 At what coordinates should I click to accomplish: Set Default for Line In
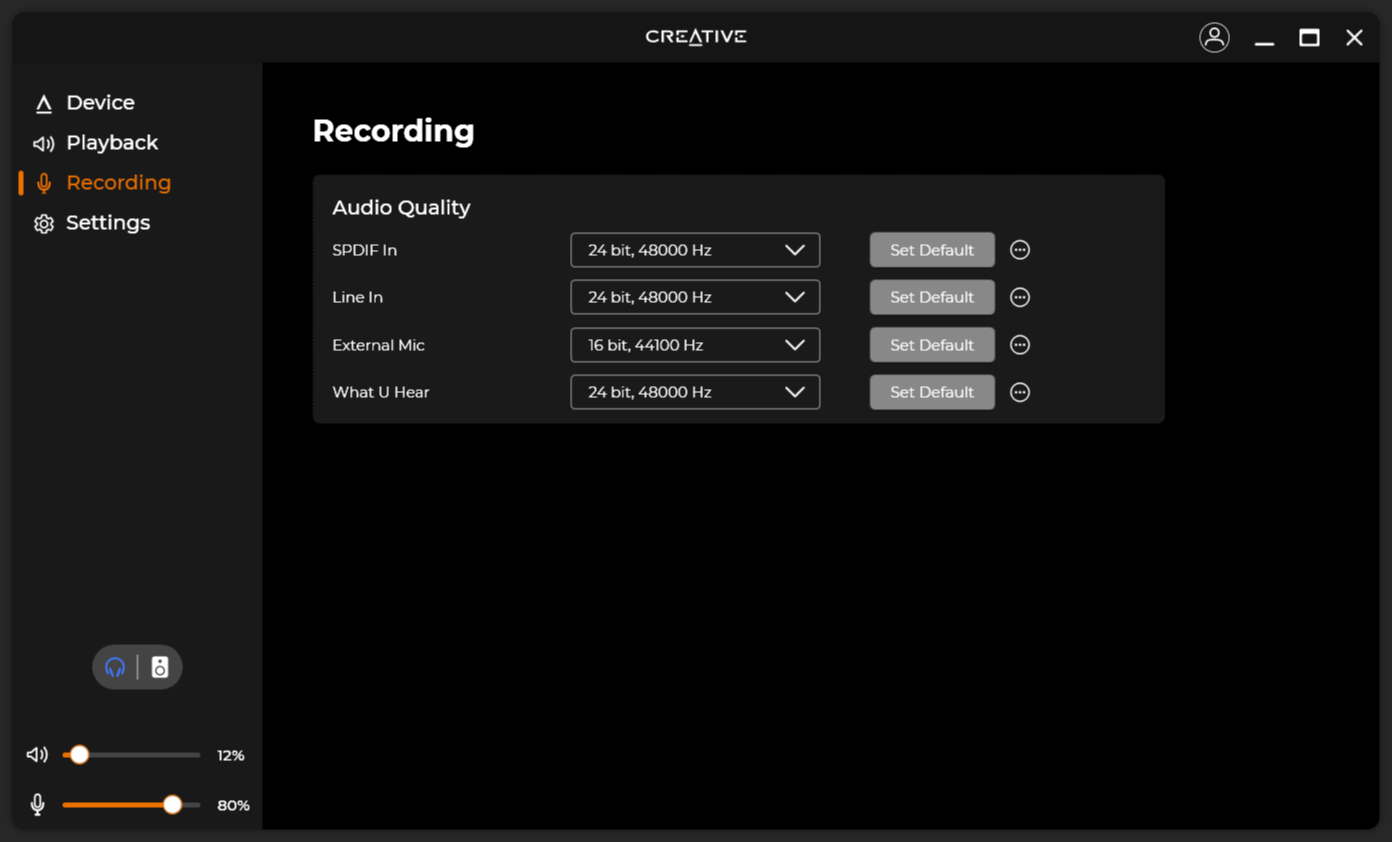[x=931, y=297]
